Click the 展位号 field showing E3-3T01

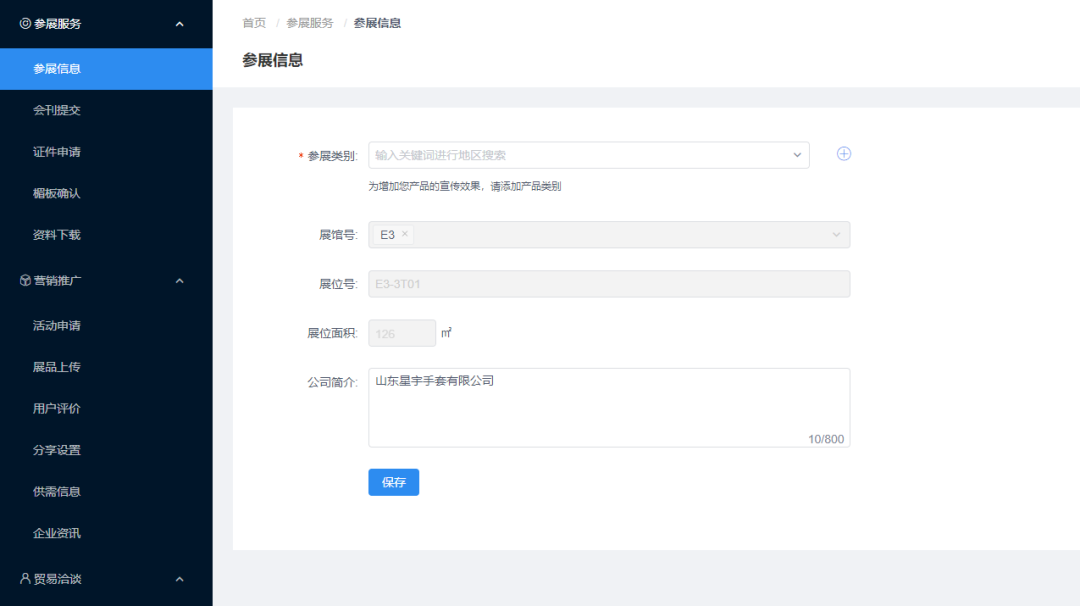click(x=609, y=284)
